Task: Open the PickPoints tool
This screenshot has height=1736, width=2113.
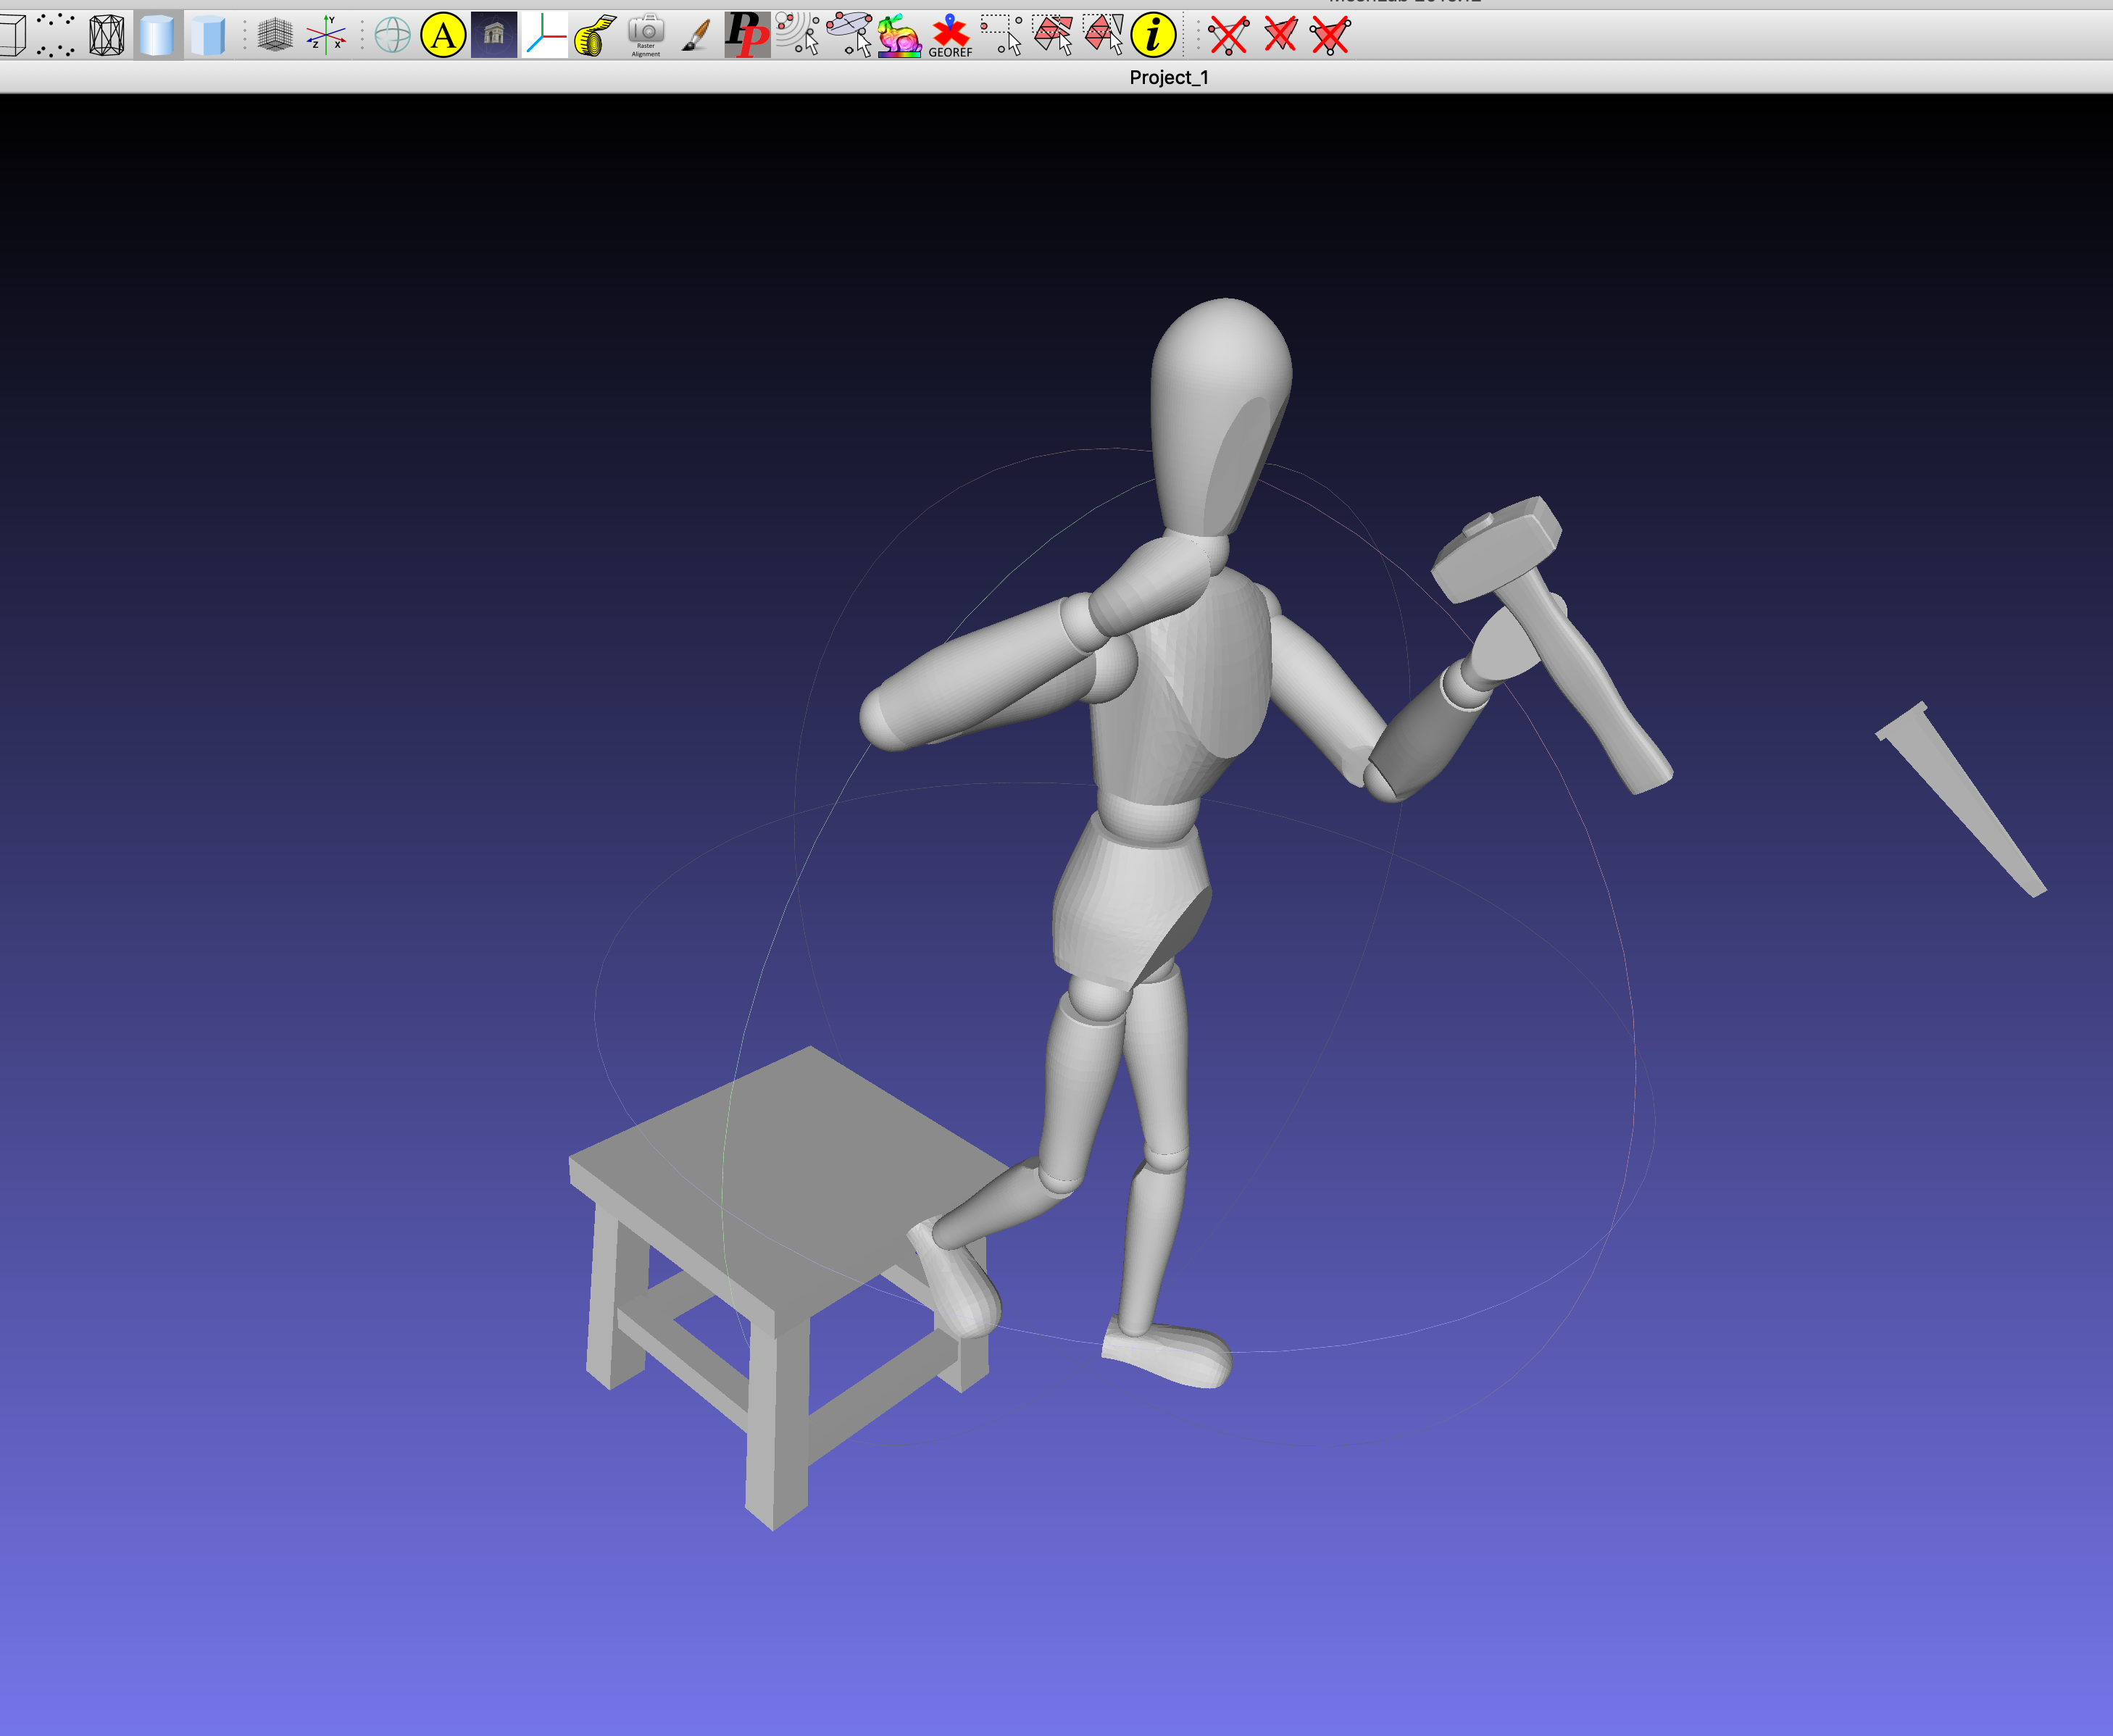Action: (x=747, y=35)
